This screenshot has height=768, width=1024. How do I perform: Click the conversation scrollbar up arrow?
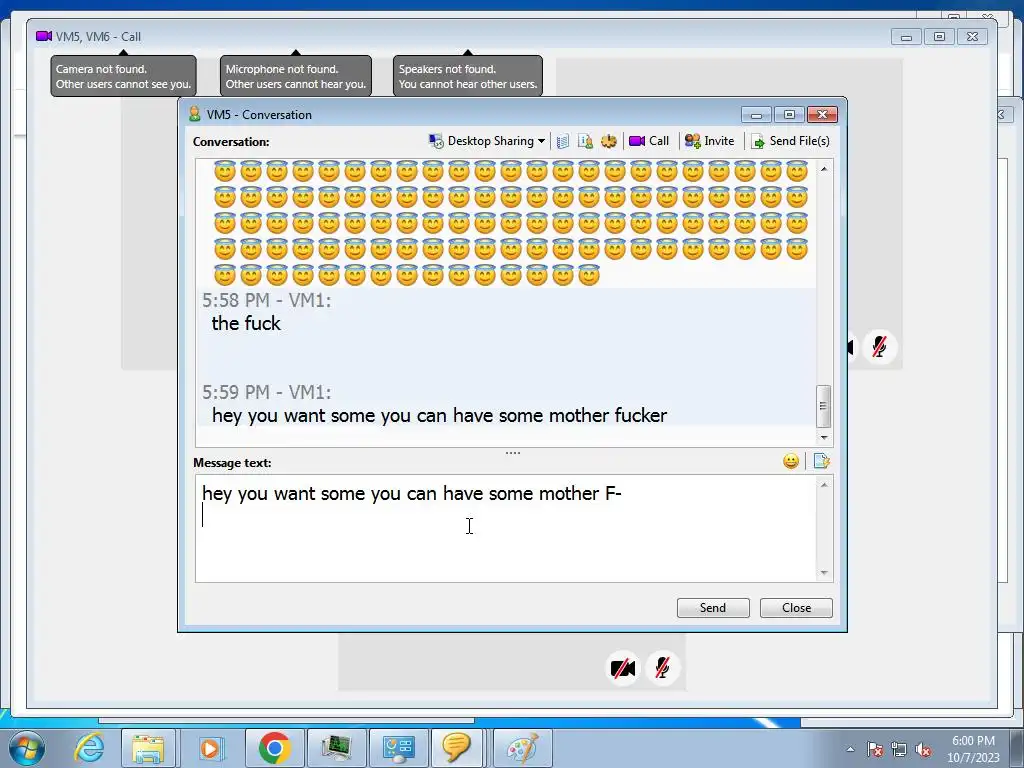(824, 169)
